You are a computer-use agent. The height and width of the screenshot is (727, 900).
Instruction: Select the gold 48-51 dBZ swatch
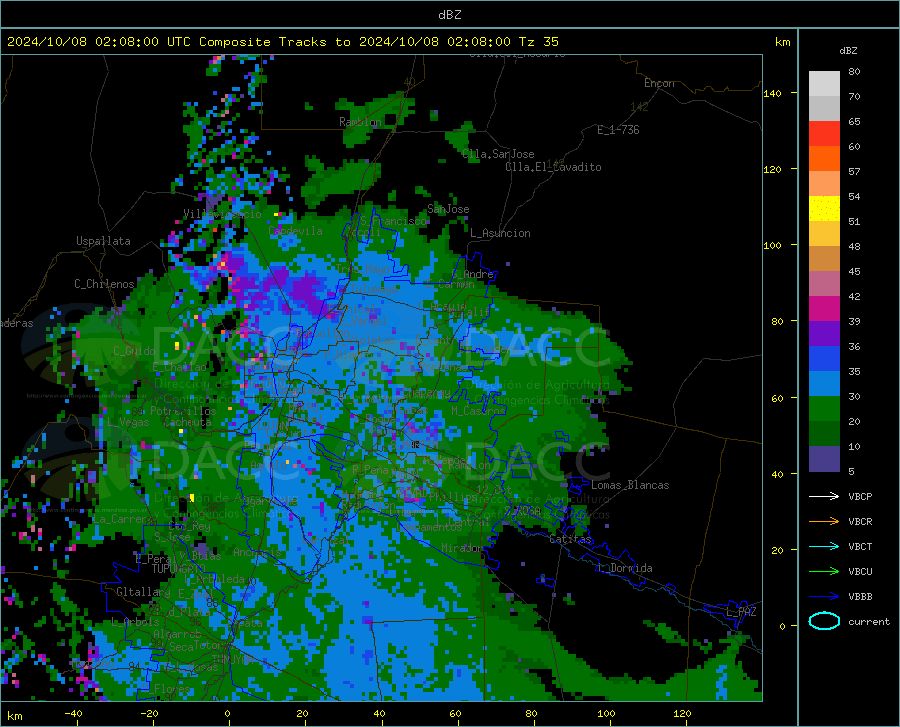pos(824,234)
